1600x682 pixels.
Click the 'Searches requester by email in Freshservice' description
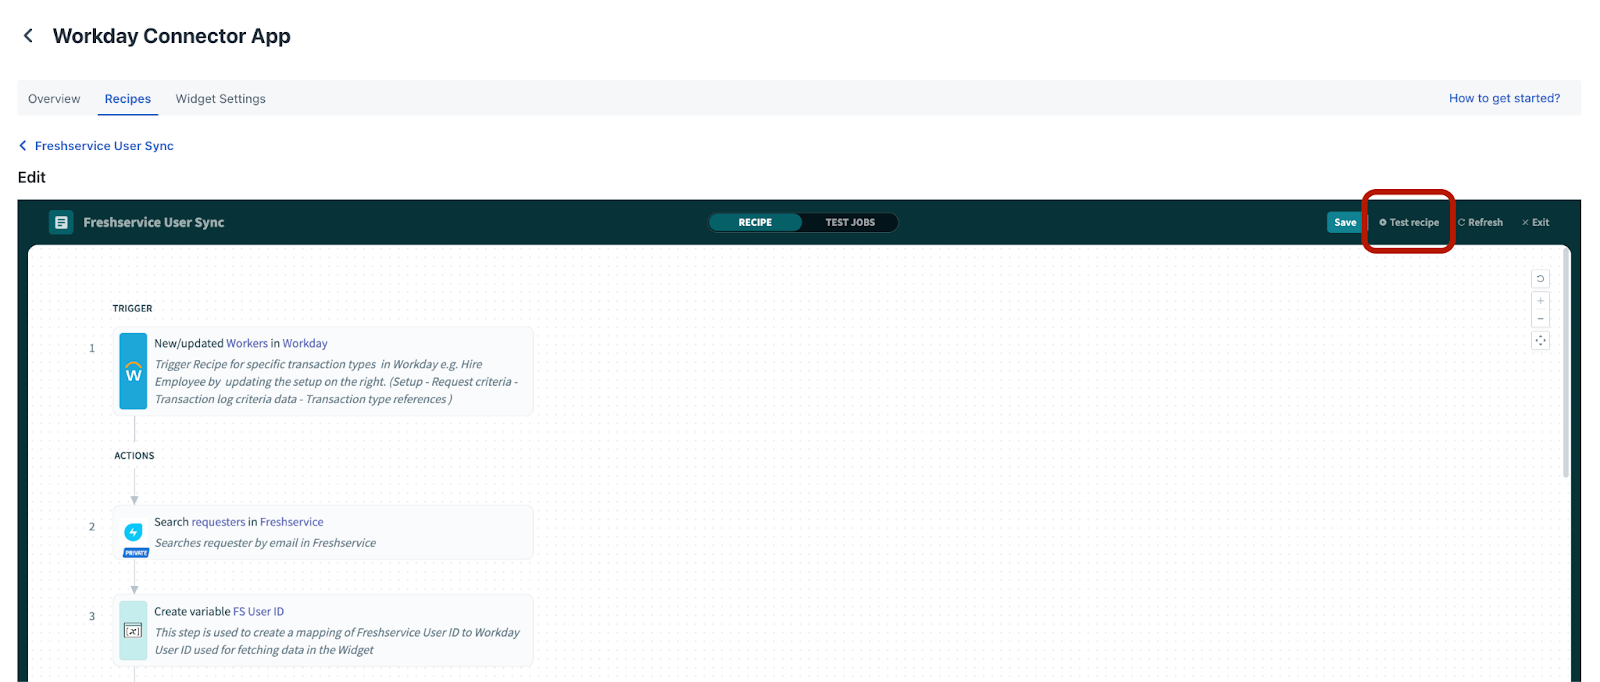265,543
